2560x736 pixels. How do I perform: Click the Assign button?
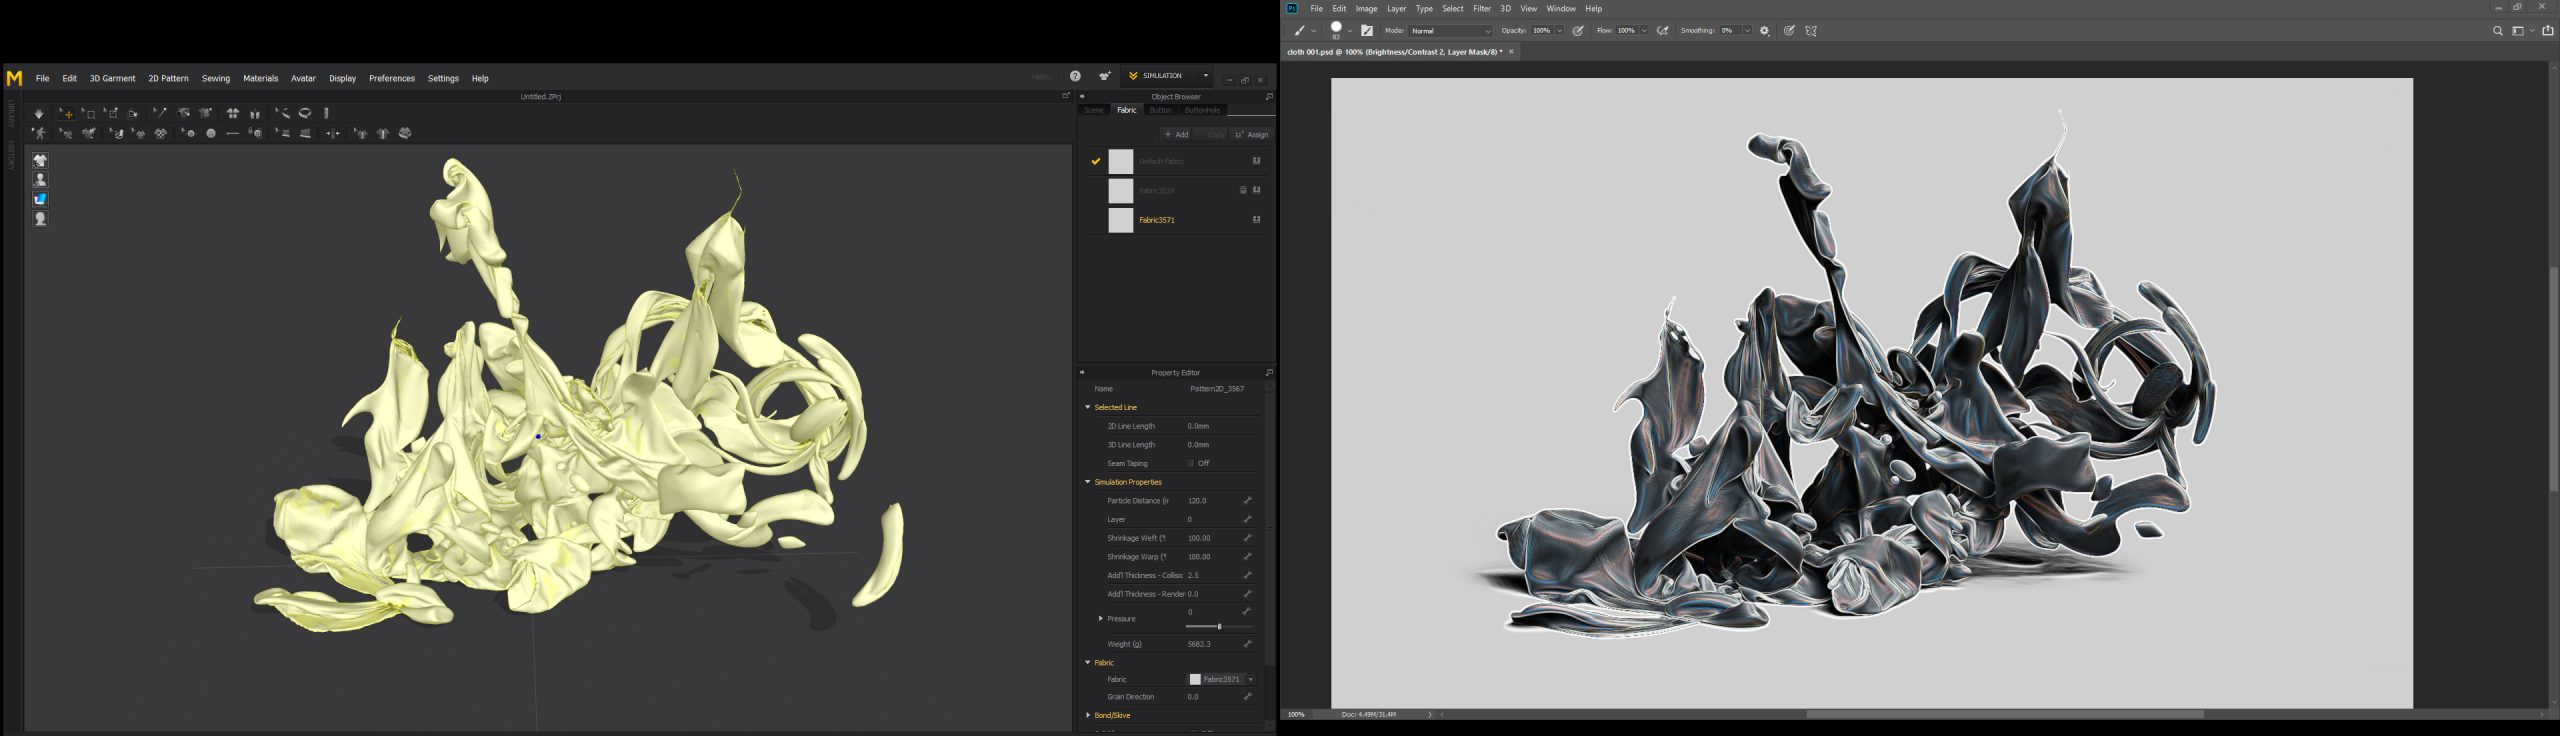click(1252, 134)
